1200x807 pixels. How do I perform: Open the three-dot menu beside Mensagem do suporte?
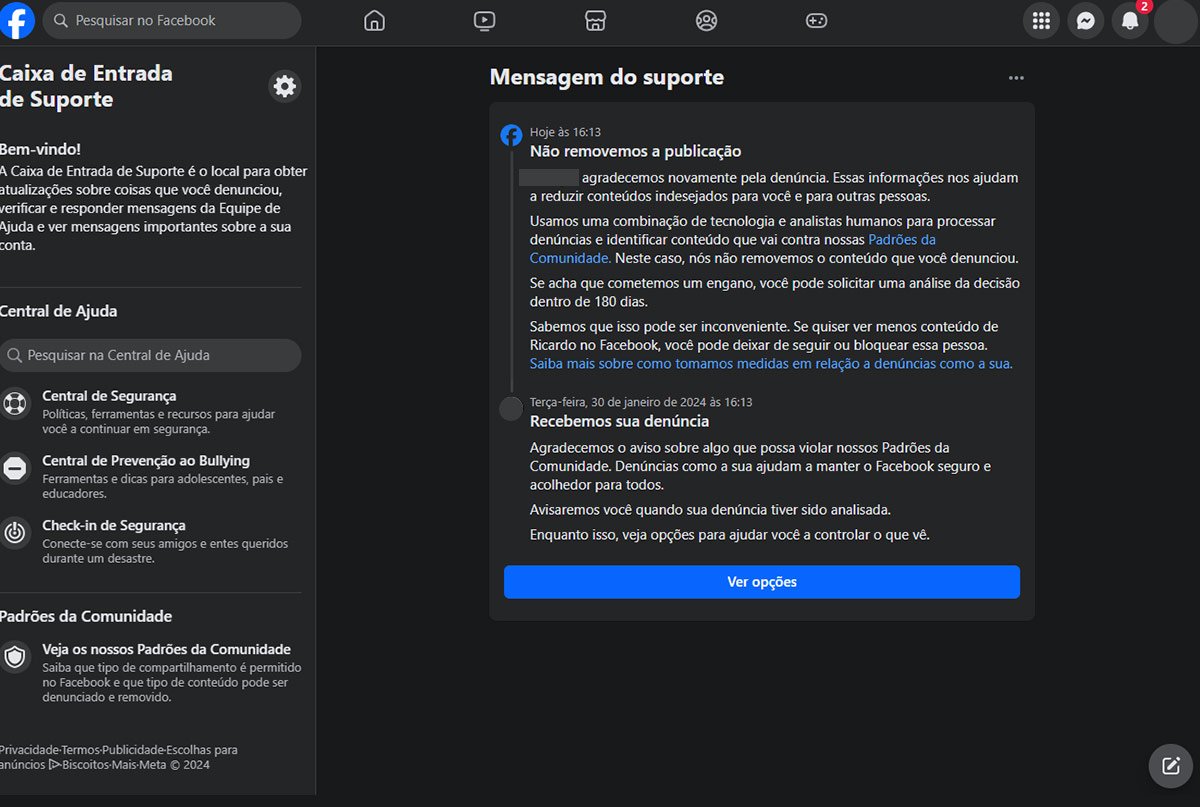(1016, 78)
